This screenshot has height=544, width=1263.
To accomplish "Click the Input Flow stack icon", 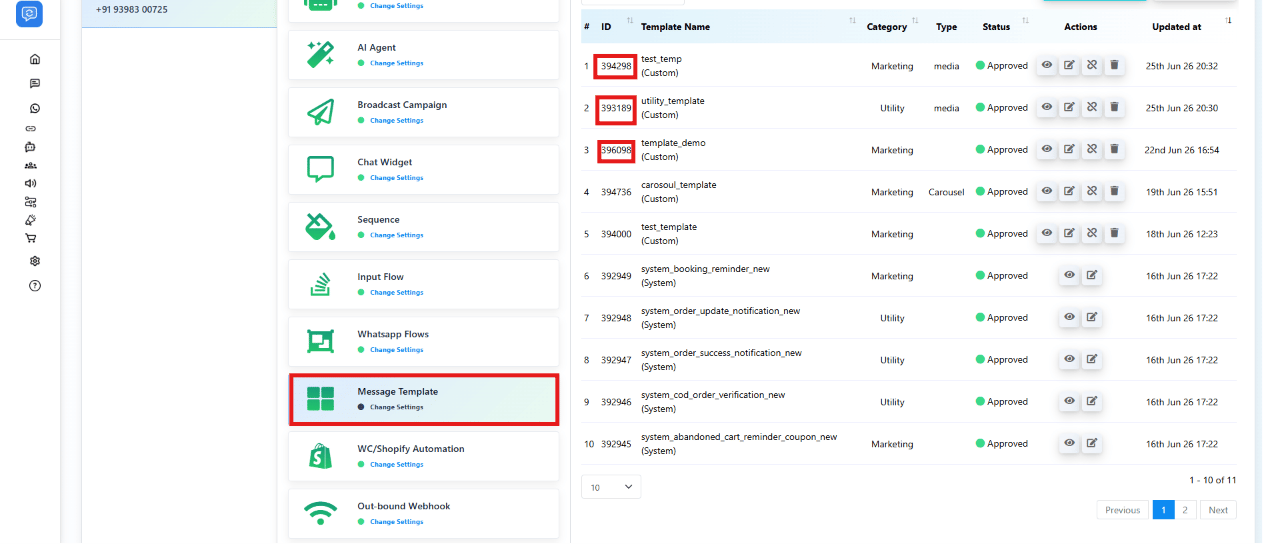I will [320, 284].
